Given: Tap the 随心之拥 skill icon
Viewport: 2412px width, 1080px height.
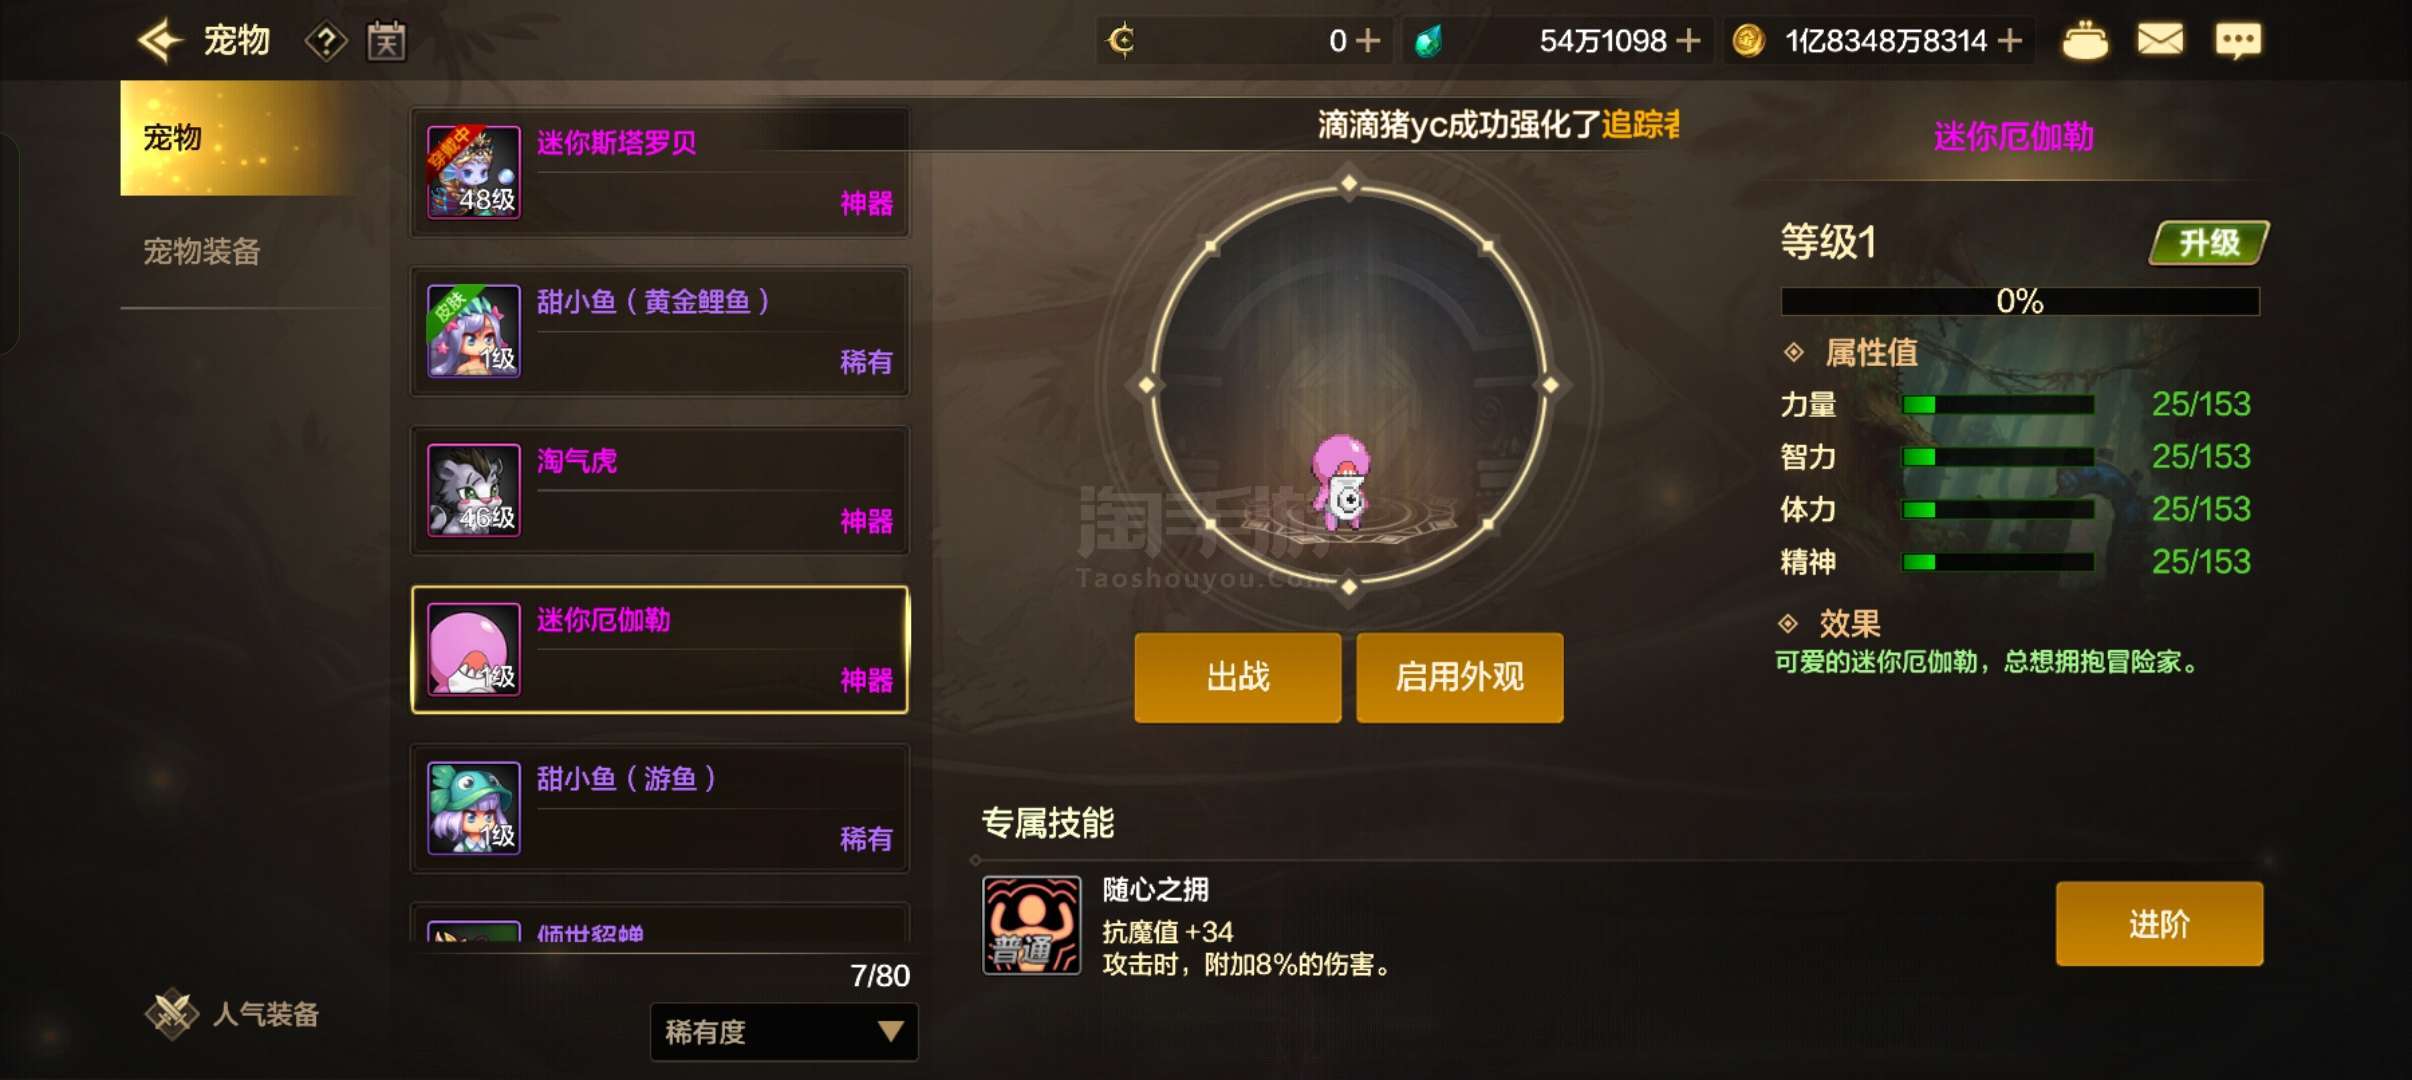Looking at the screenshot, I should [1031, 925].
